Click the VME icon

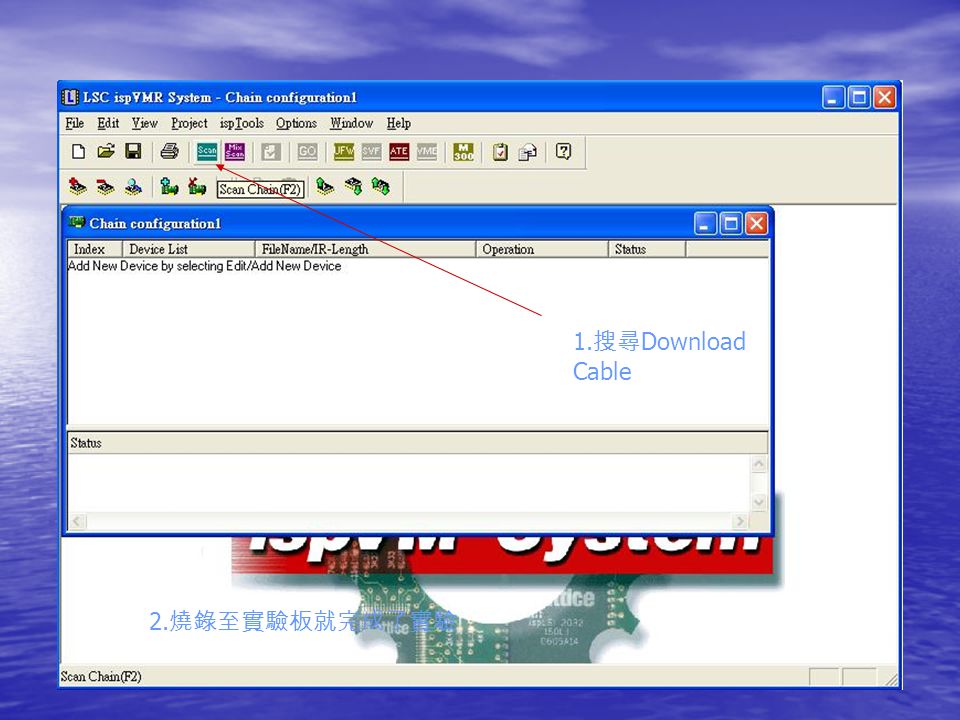tap(427, 151)
